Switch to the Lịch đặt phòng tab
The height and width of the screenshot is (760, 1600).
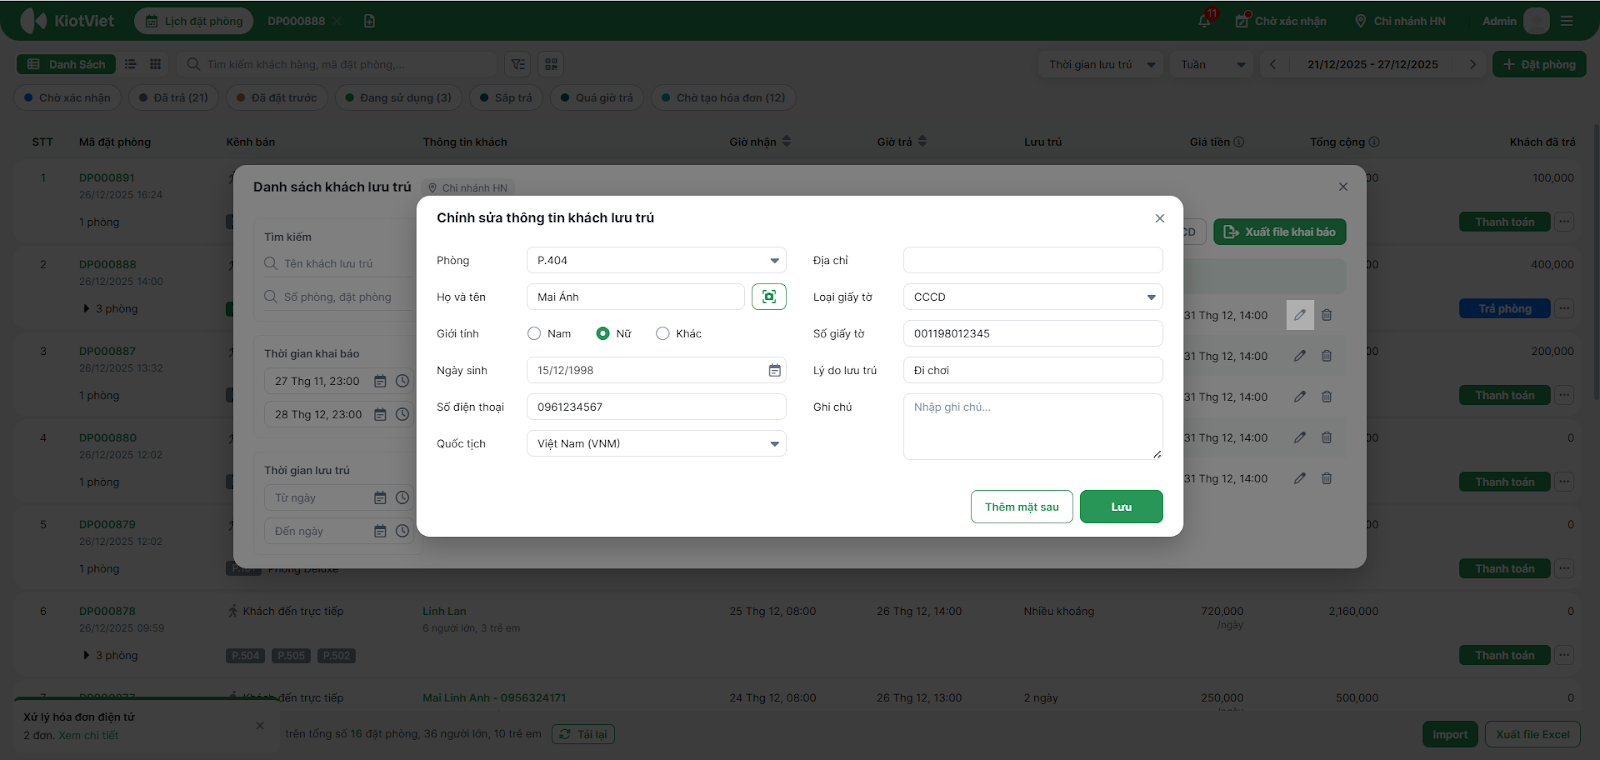point(194,21)
